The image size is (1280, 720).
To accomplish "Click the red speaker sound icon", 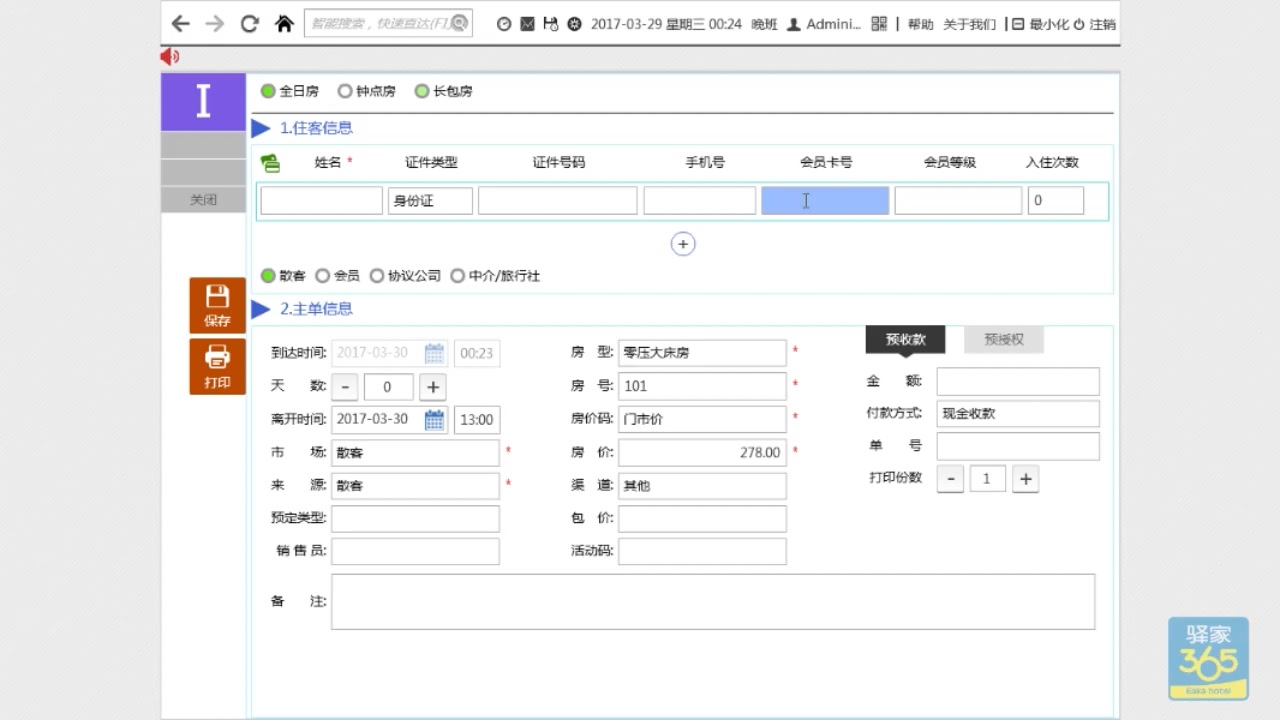I will pyautogui.click(x=170, y=57).
